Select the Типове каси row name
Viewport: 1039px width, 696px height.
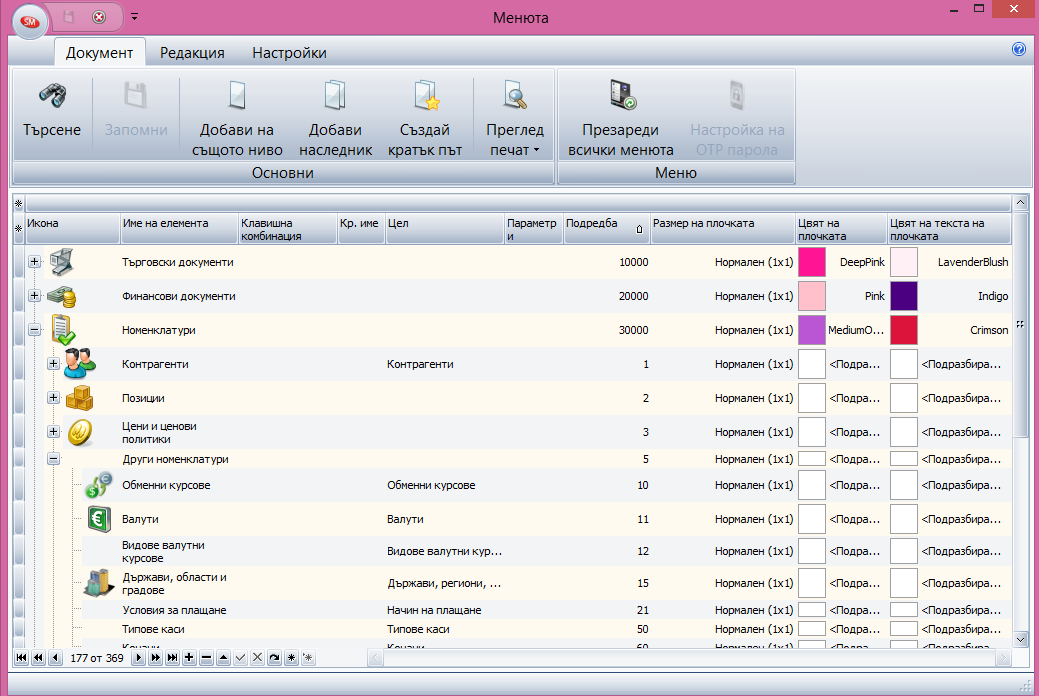pyautogui.click(x=153, y=629)
